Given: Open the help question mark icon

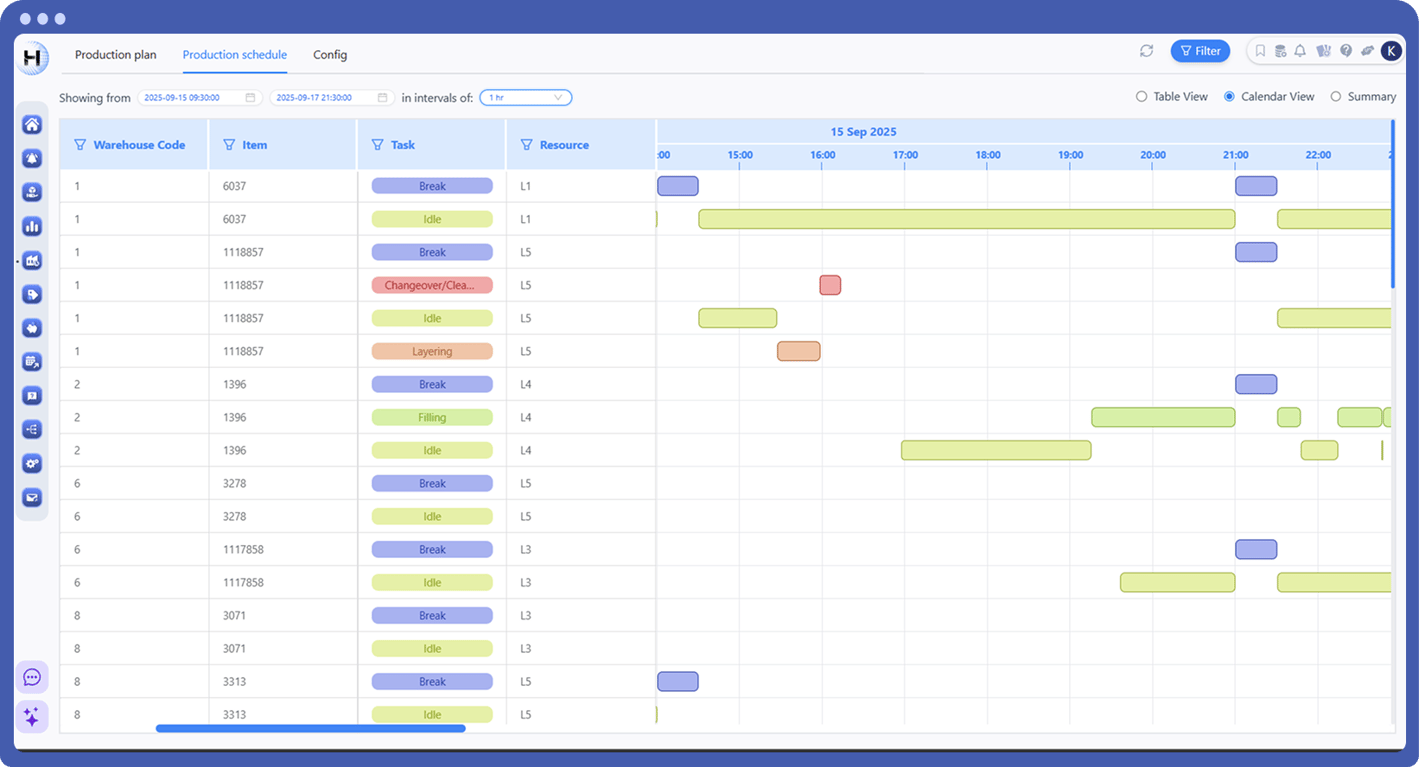Looking at the screenshot, I should coord(1346,51).
